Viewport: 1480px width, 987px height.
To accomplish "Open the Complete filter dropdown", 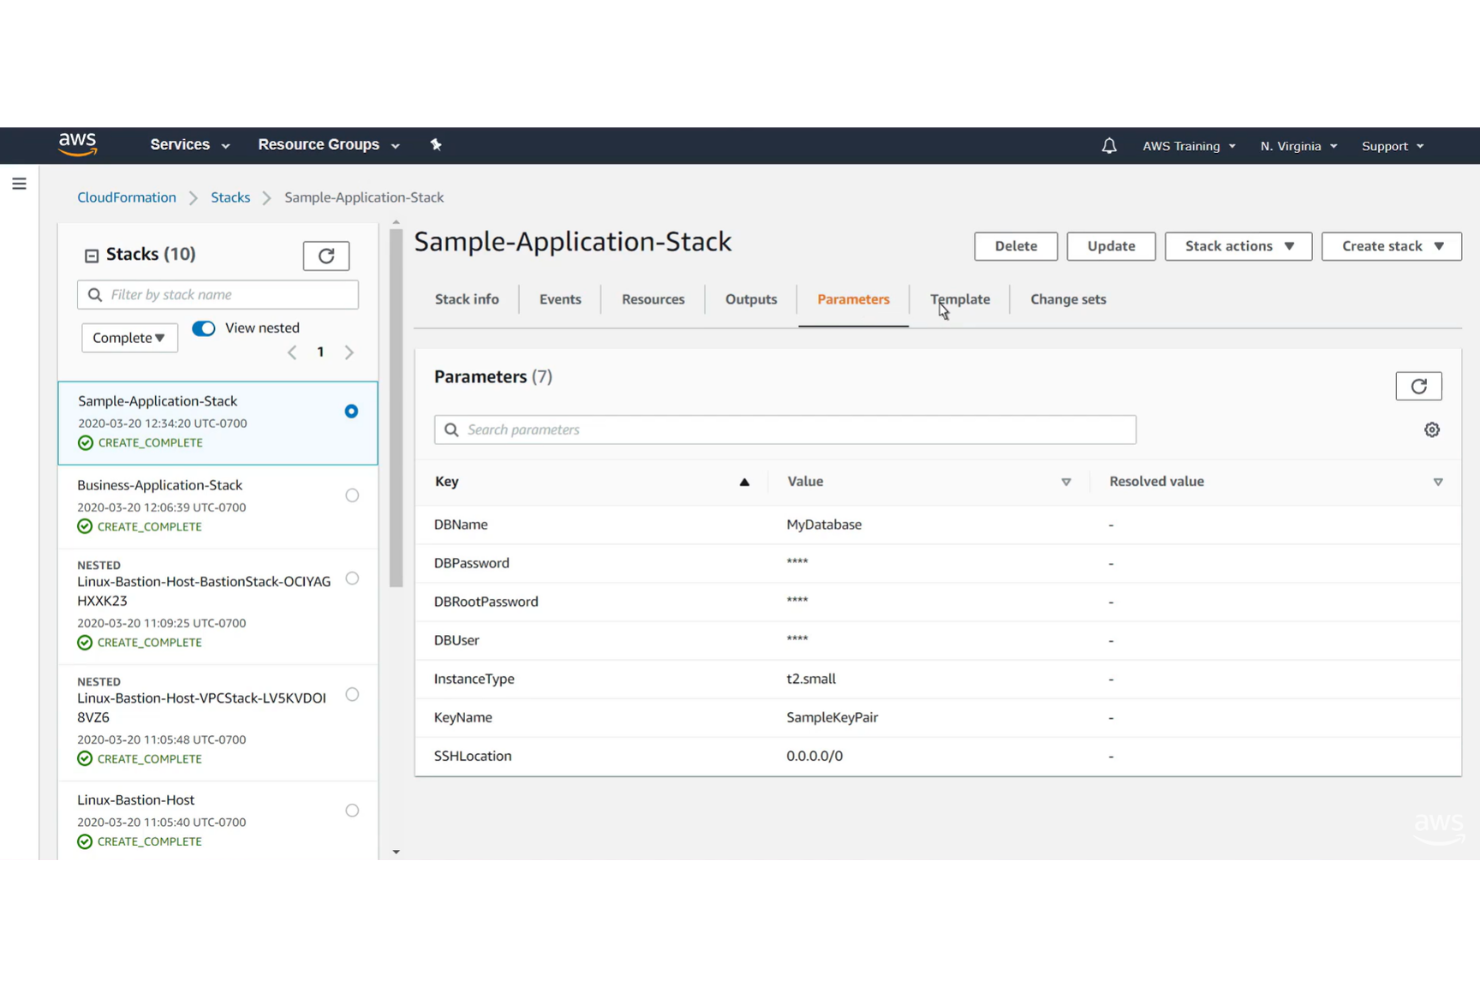I will click(x=129, y=337).
